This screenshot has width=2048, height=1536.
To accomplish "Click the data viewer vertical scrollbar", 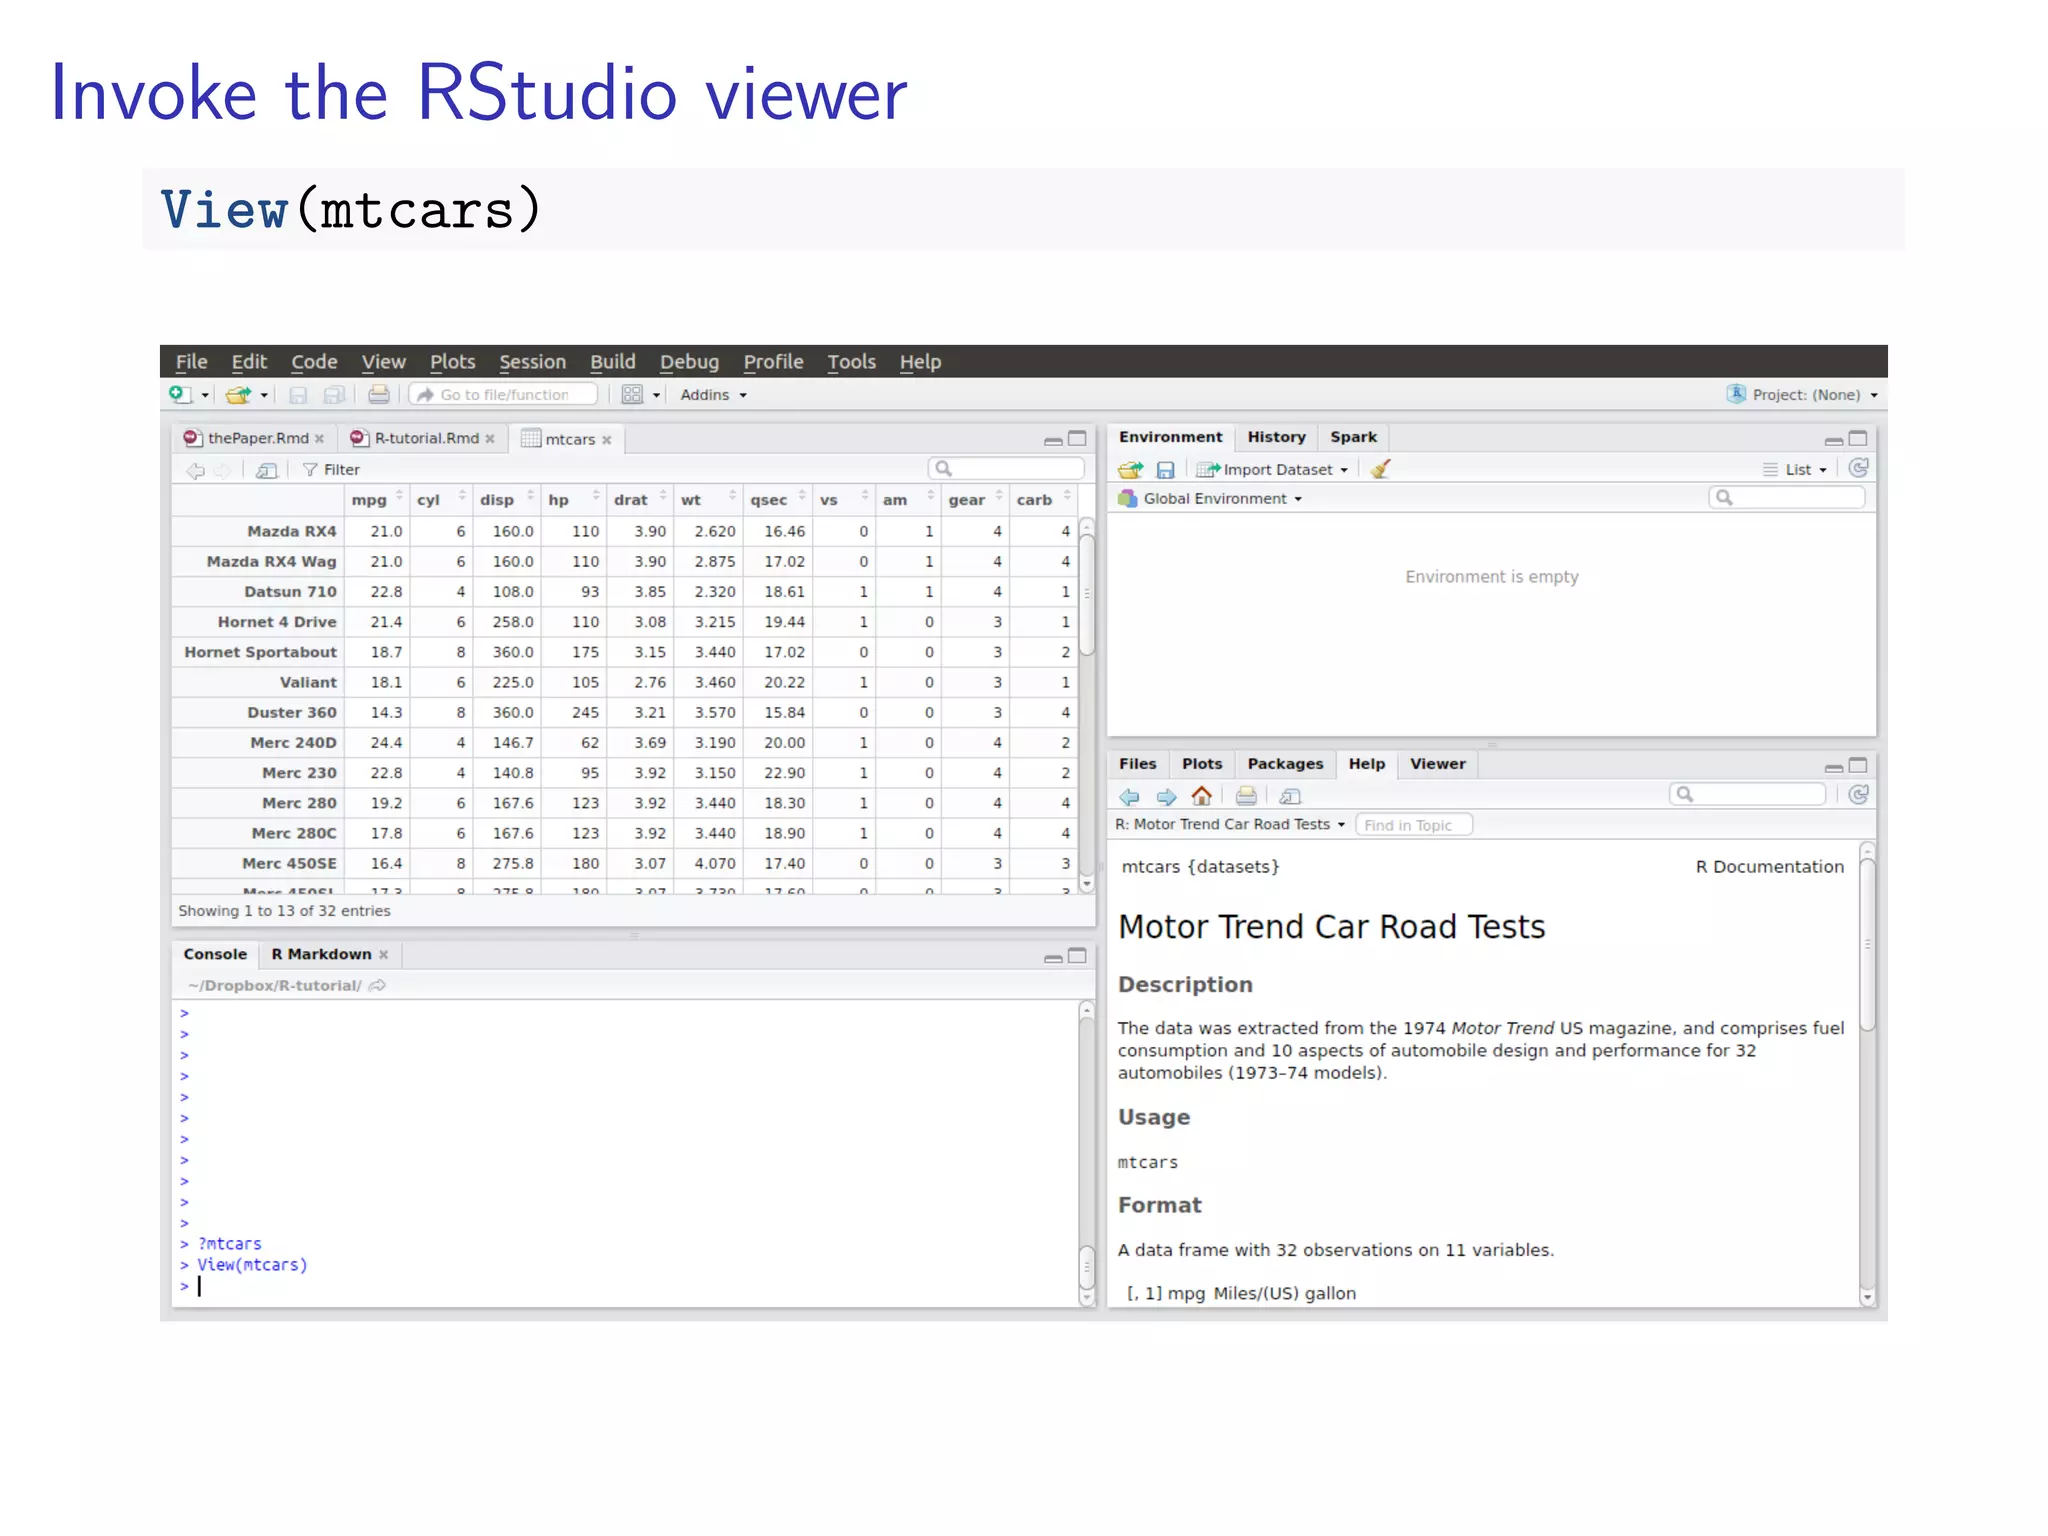I will 1087,704.
